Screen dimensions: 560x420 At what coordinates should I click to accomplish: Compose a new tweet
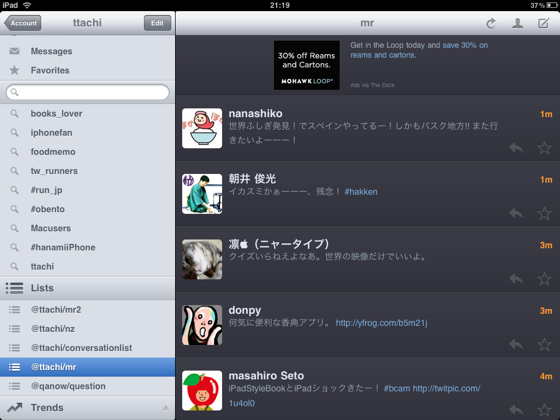544,23
